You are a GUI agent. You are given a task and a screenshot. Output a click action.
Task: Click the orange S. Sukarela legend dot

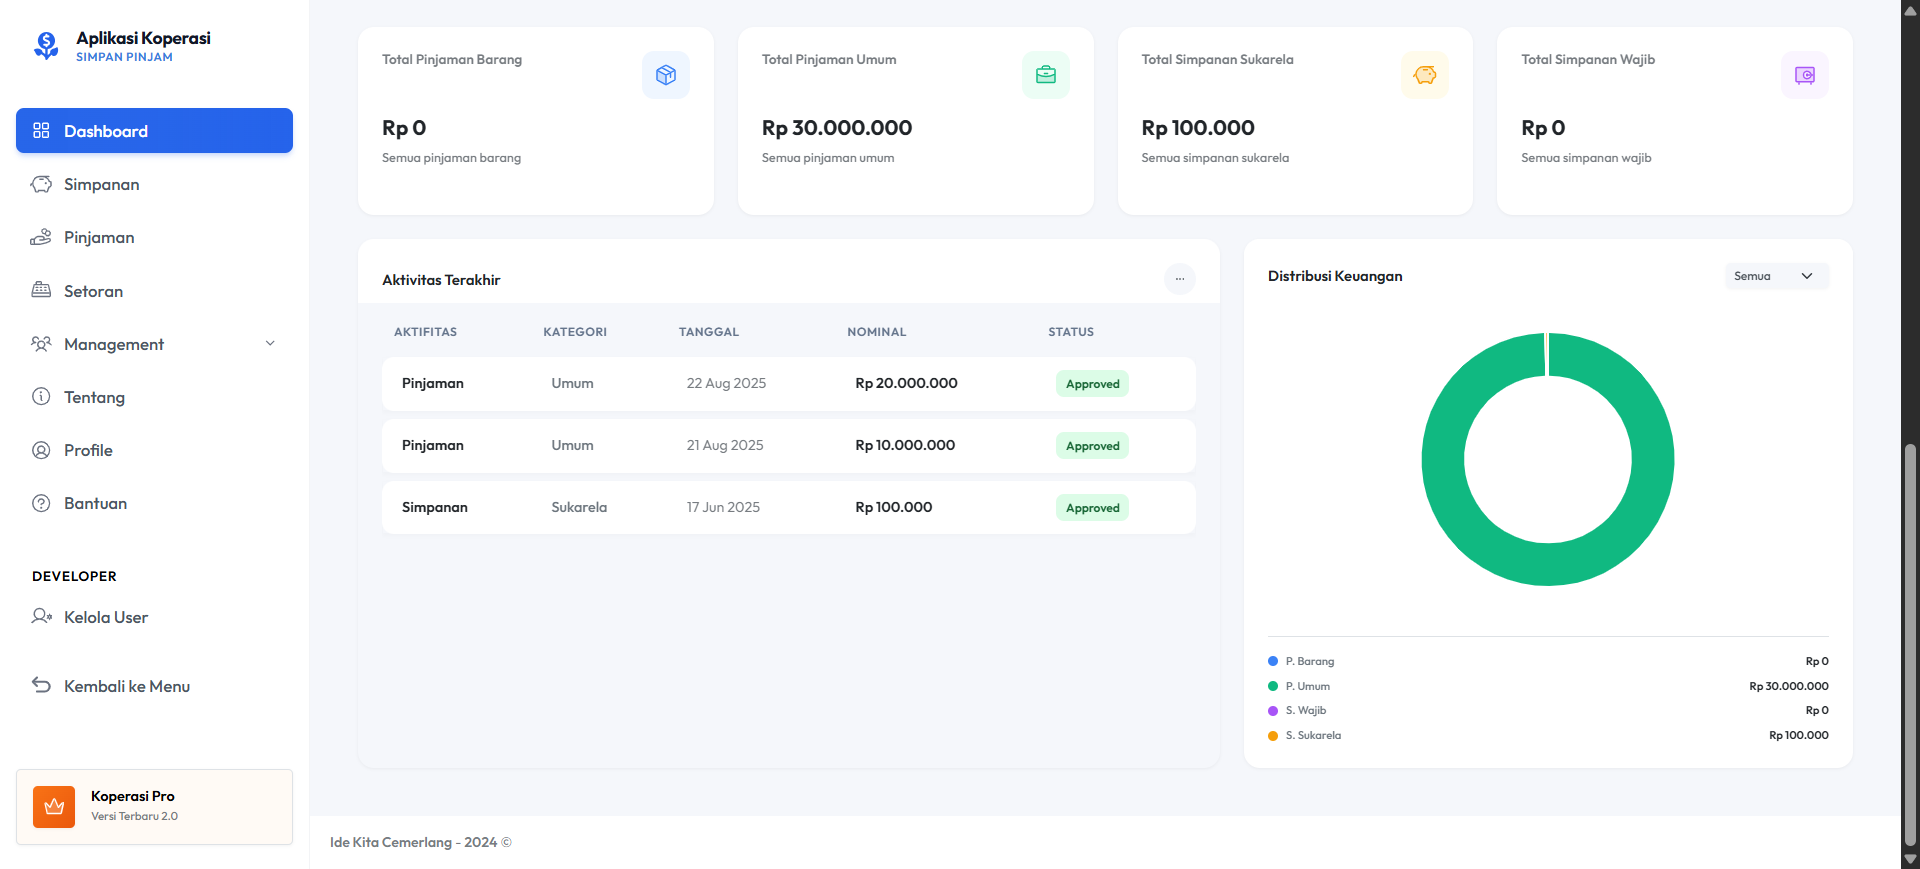click(x=1273, y=736)
